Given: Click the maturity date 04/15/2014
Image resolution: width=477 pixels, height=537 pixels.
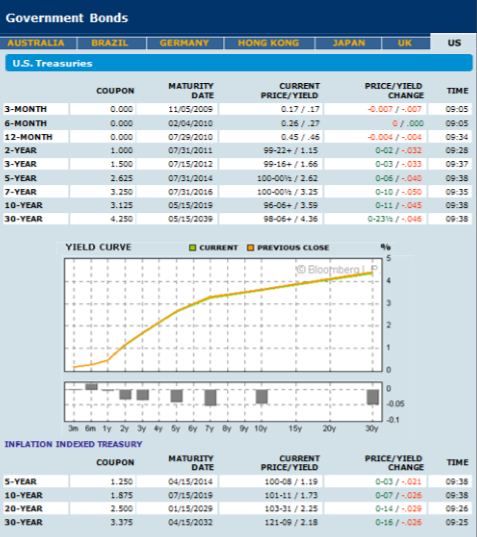Looking at the screenshot, I should pos(190,482).
